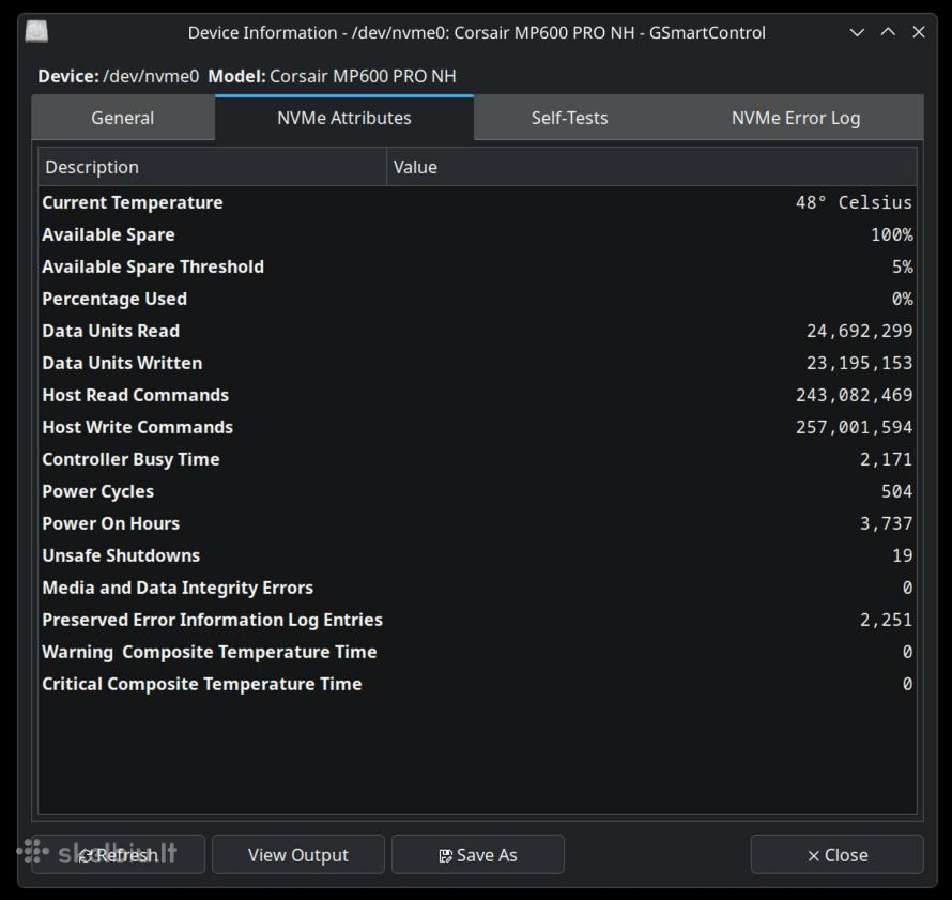952x900 pixels.
Task: Select Critical Composite Temperature Time row
Action: point(477,684)
